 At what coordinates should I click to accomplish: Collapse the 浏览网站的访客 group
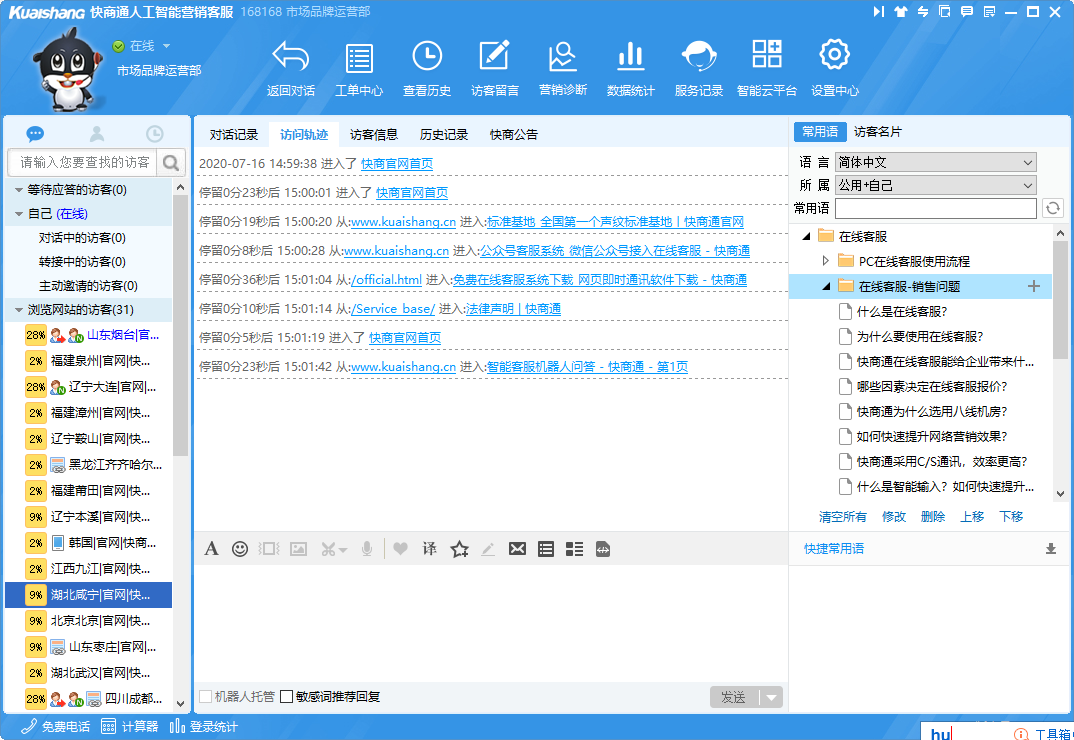click(19, 310)
